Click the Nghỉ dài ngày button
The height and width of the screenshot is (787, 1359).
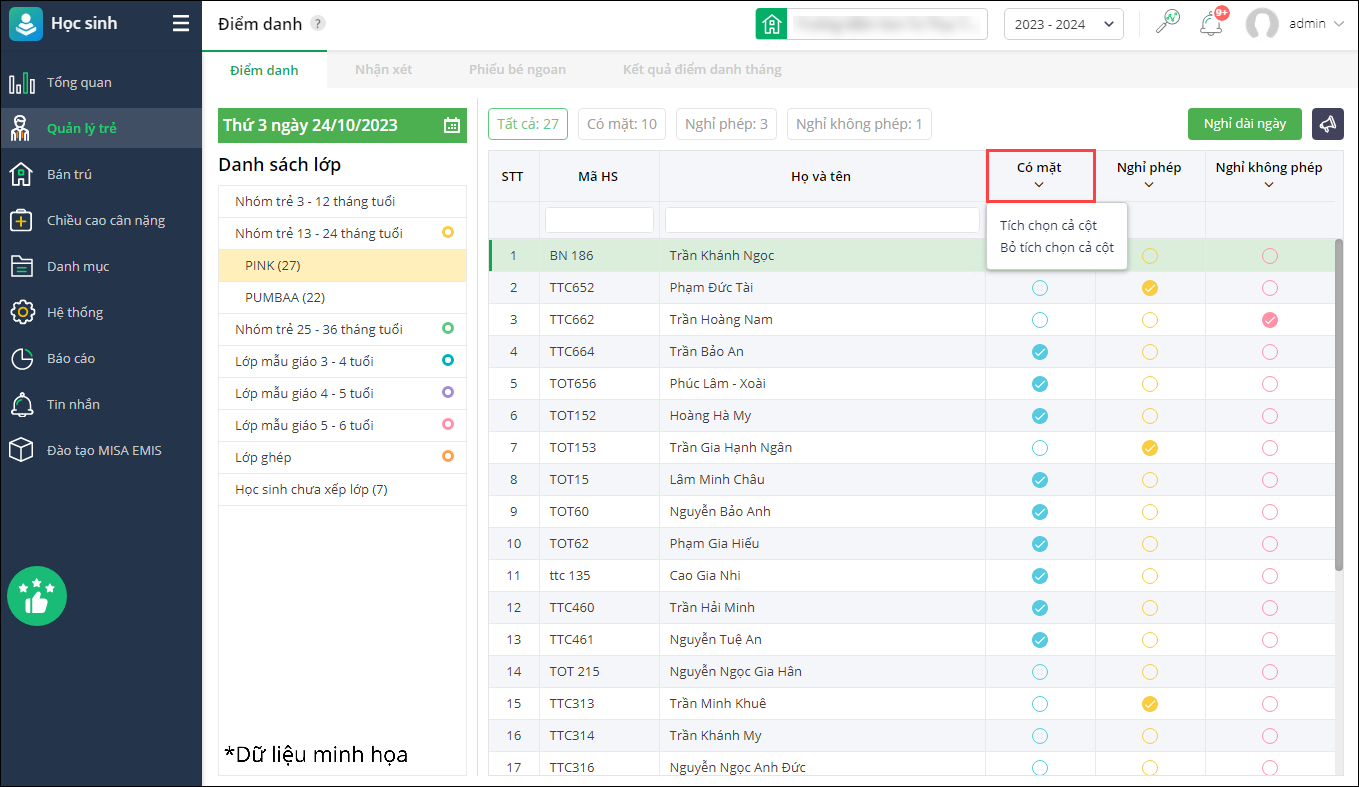click(1244, 124)
